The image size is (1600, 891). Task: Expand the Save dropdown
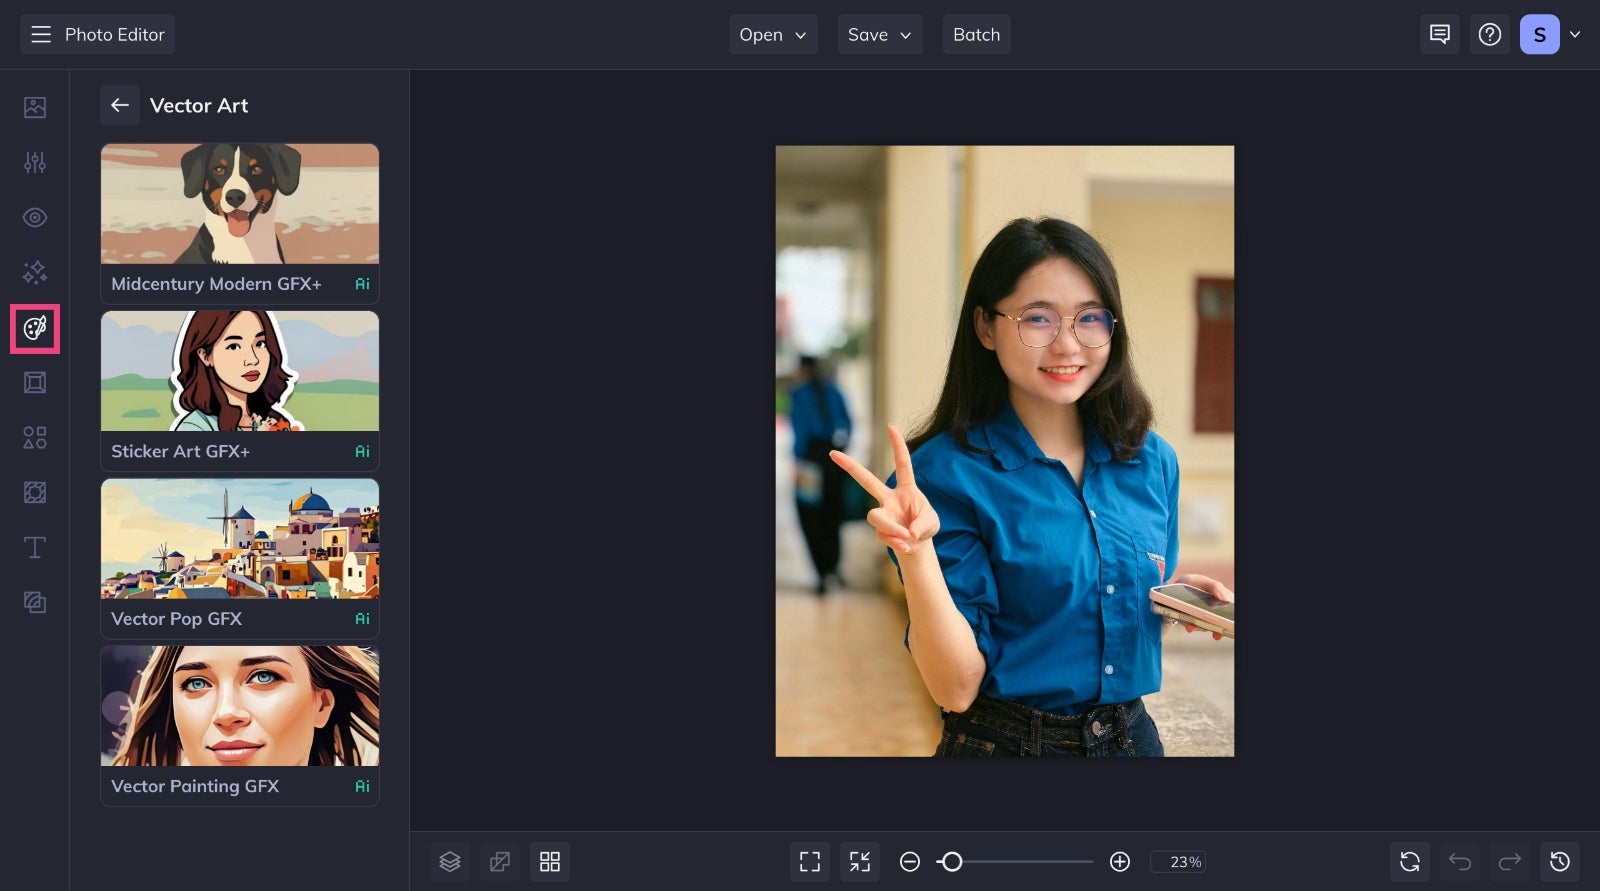[x=880, y=34]
